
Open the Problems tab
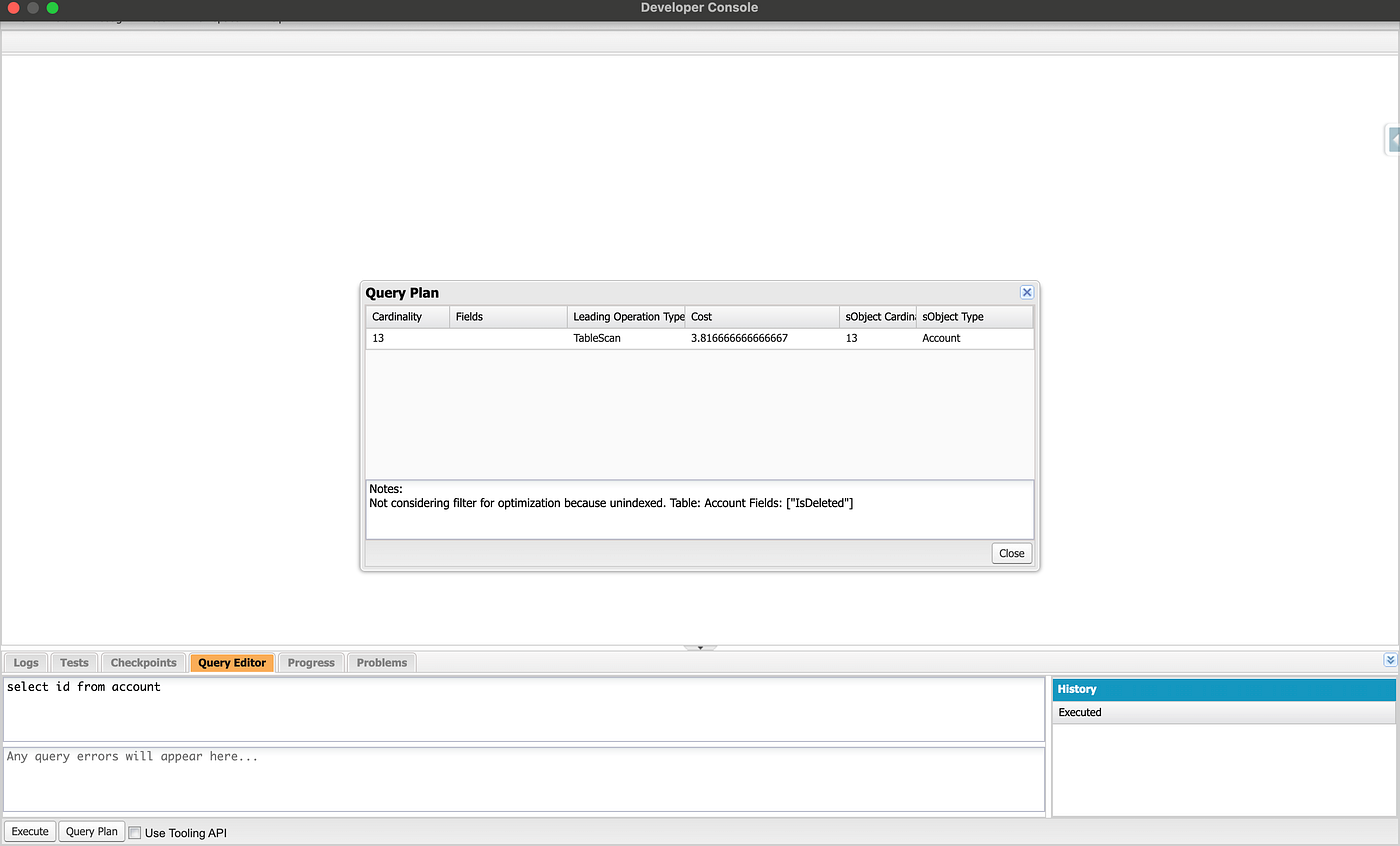382,662
